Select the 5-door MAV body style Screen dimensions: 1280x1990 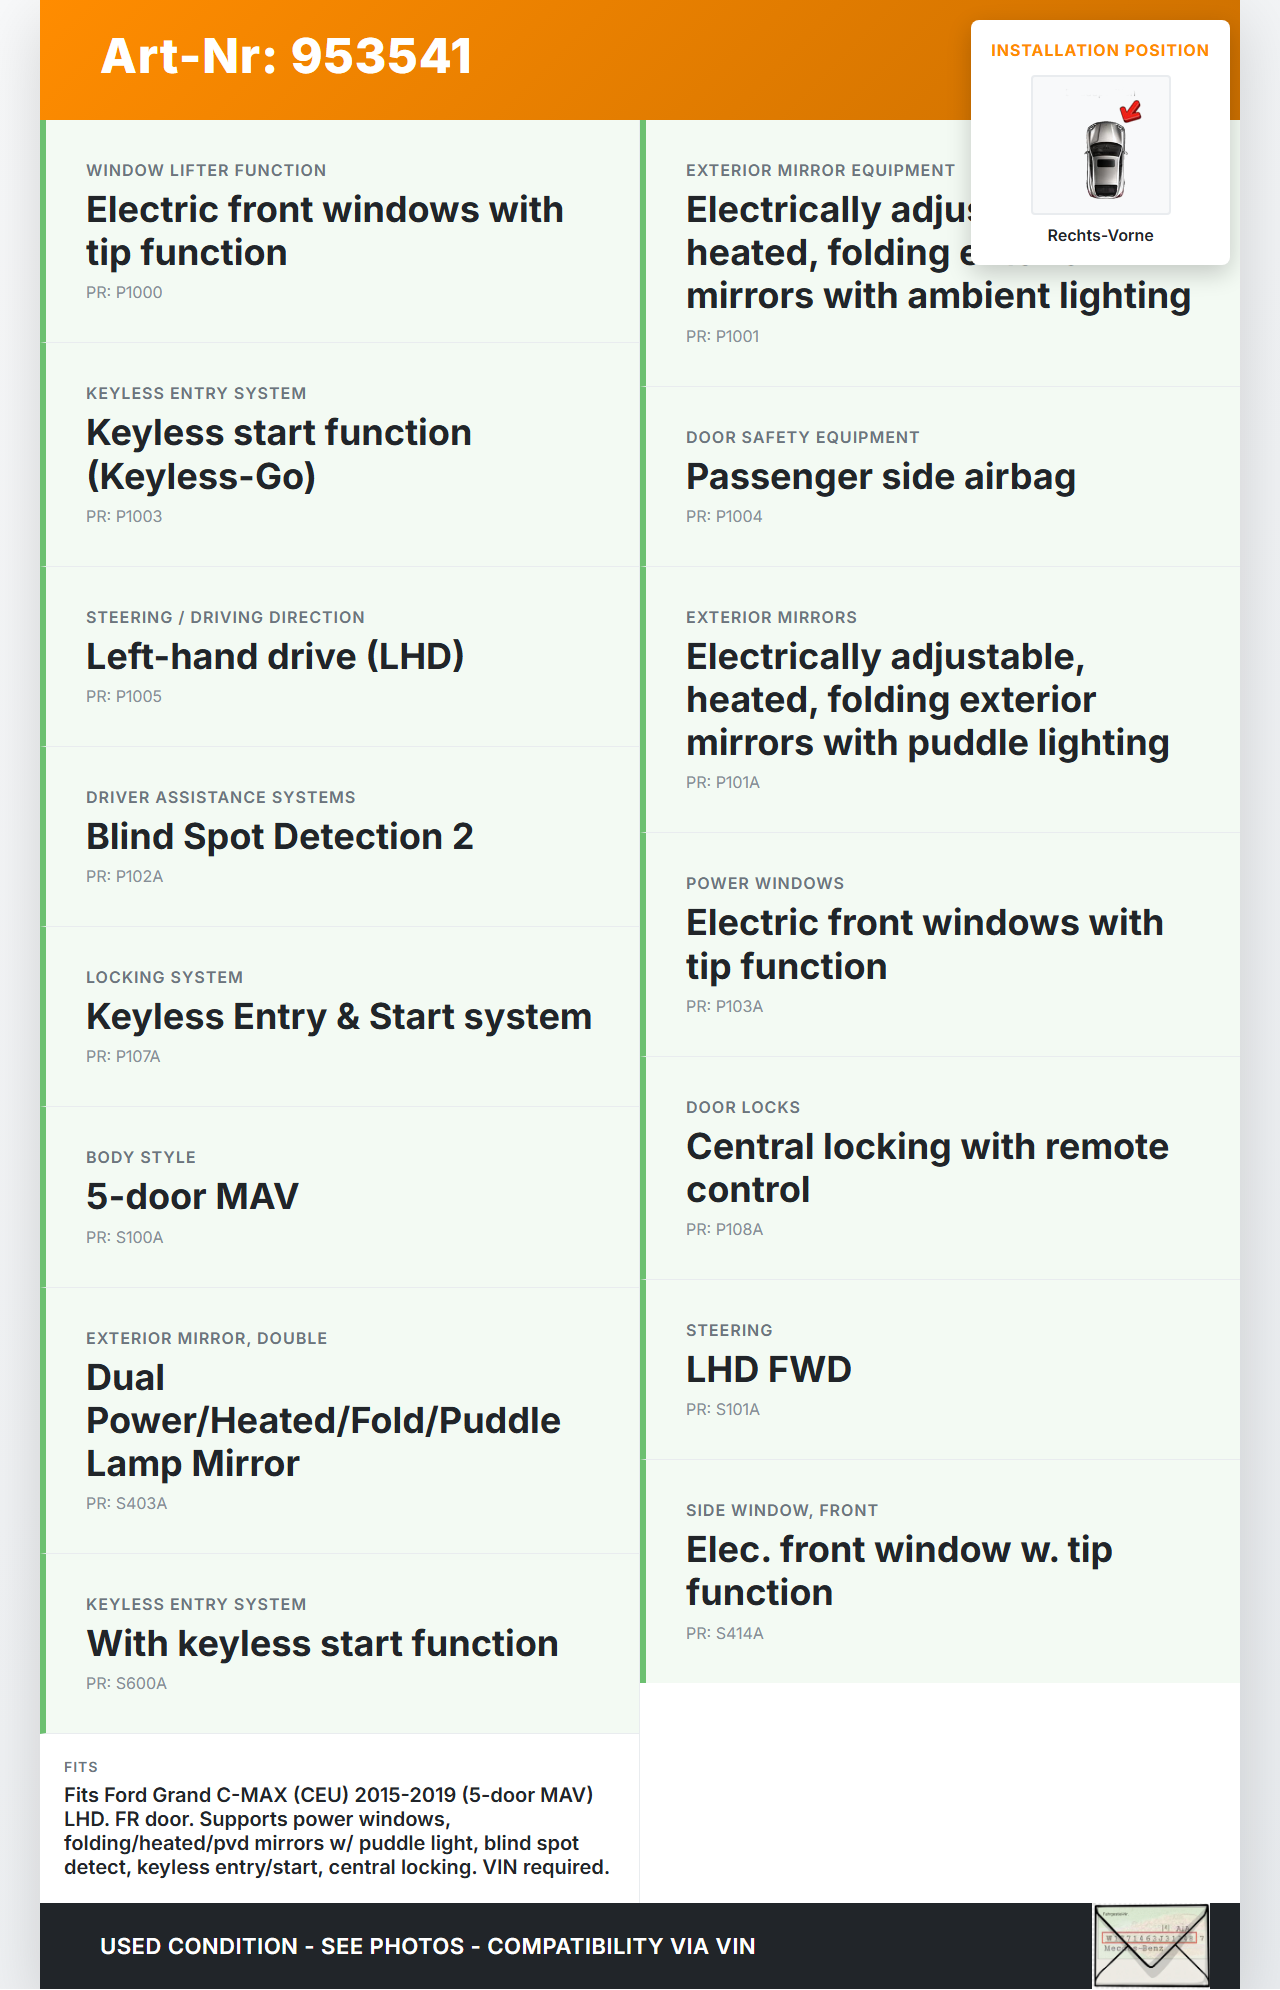point(192,1197)
